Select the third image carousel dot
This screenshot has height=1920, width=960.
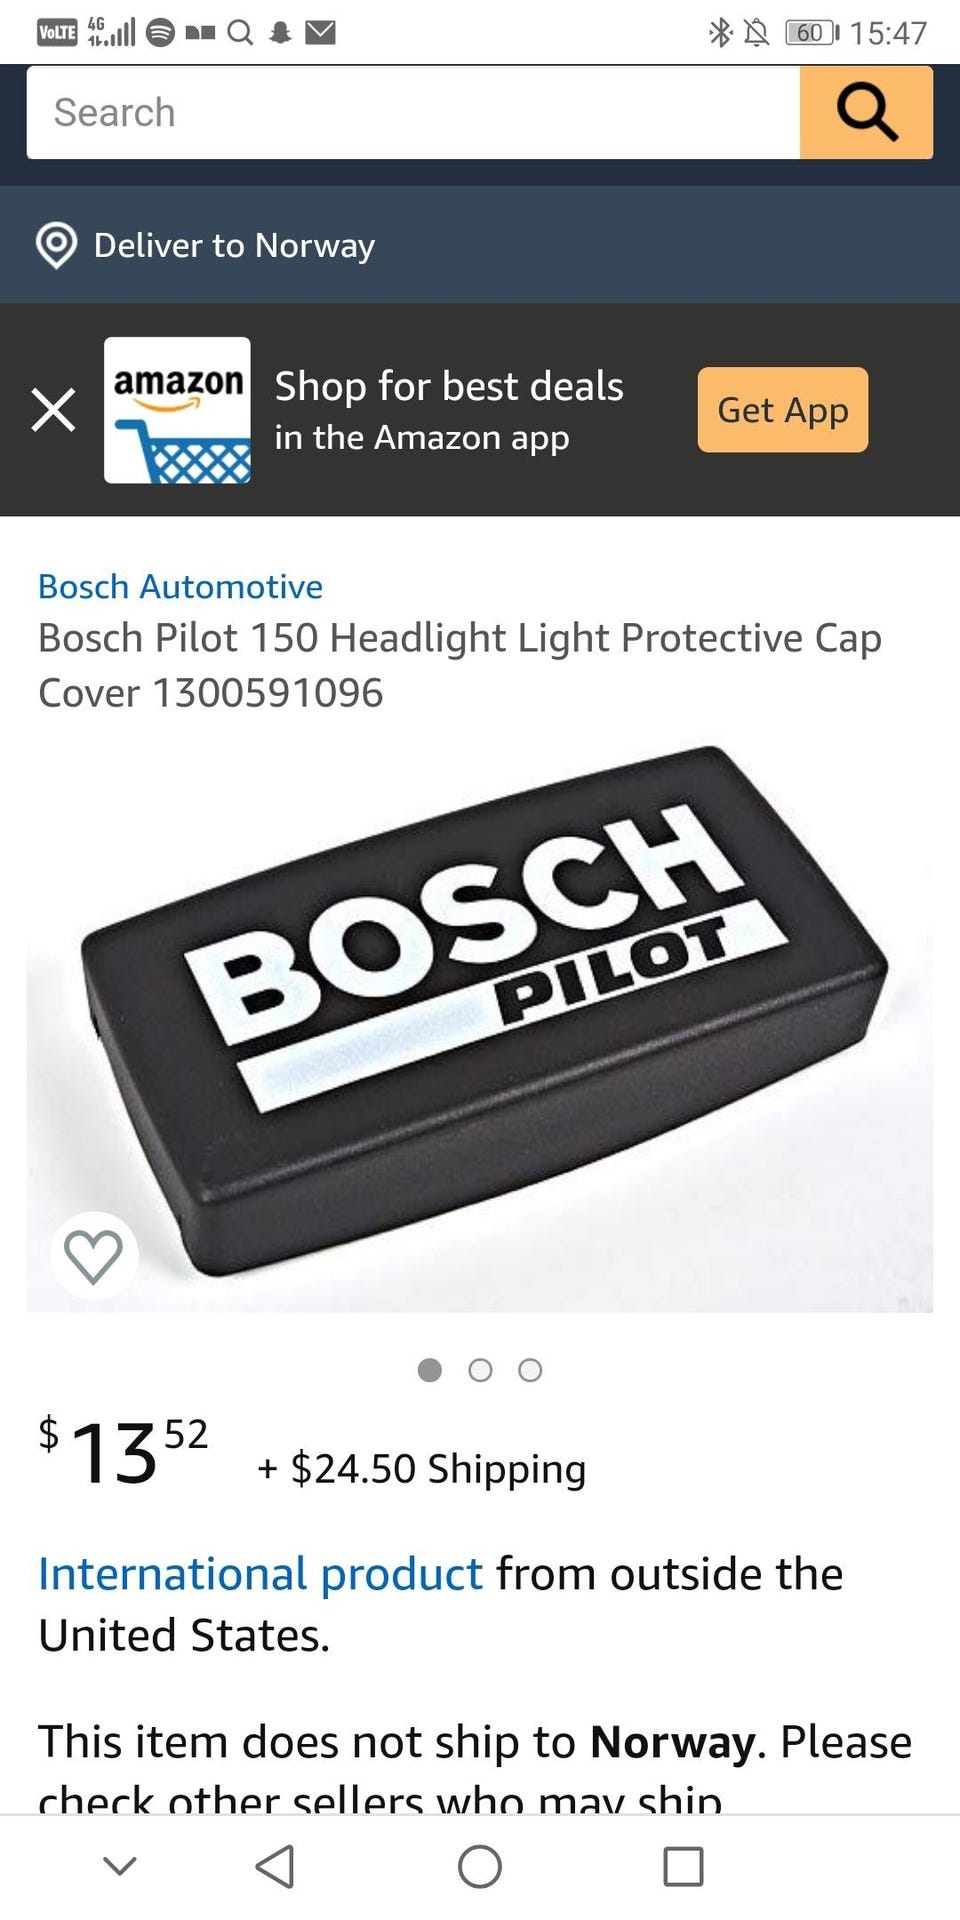pyautogui.click(x=530, y=1370)
